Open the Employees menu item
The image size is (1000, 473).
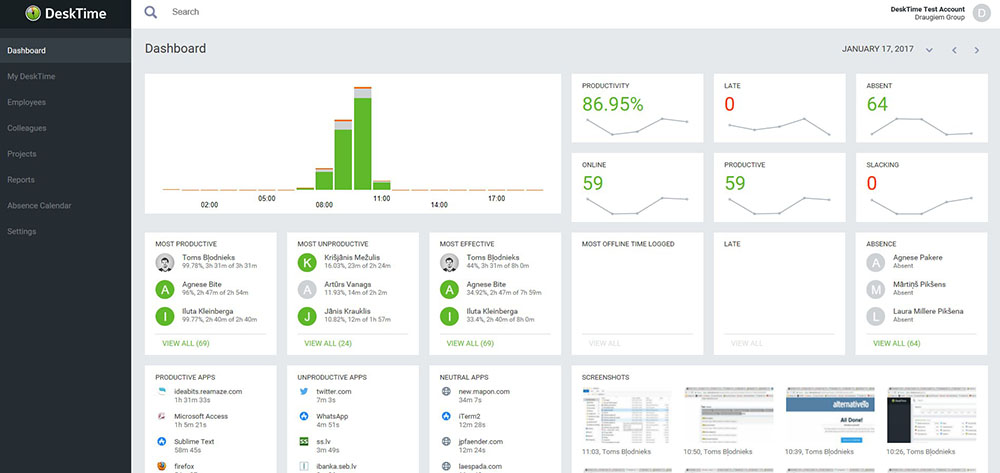click(x=26, y=102)
